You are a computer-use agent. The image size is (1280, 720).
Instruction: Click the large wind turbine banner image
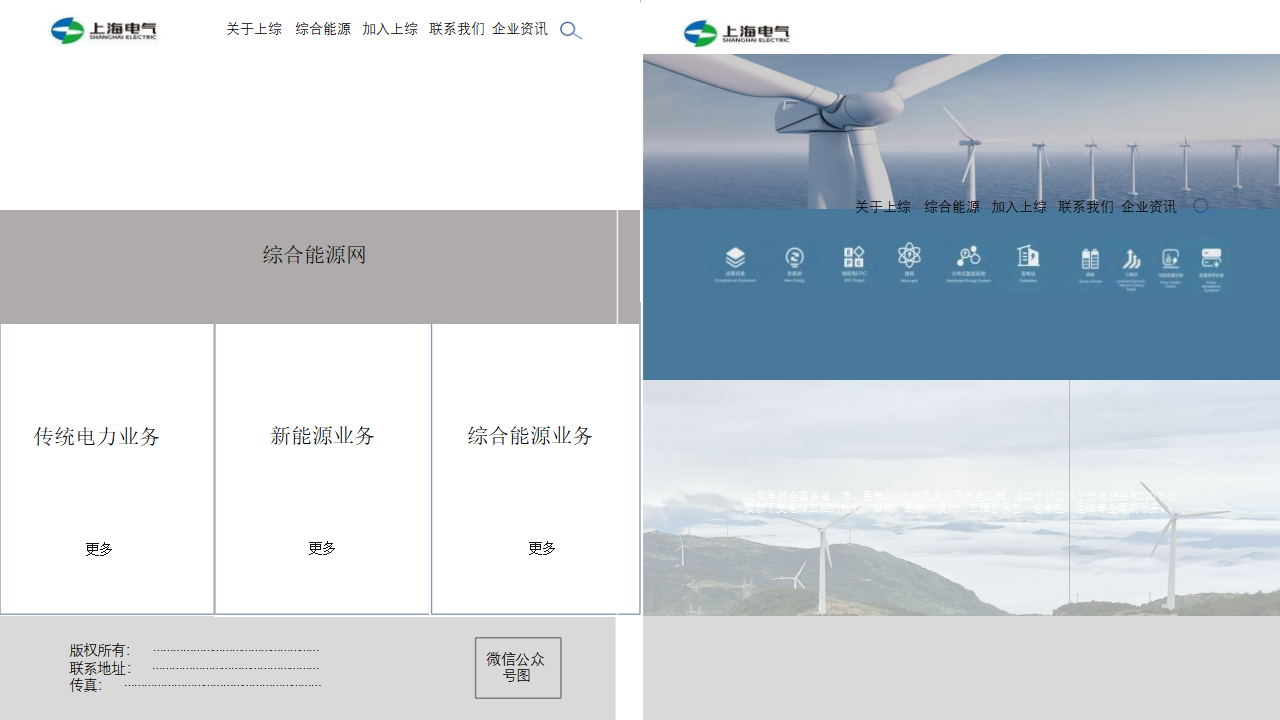(961, 131)
